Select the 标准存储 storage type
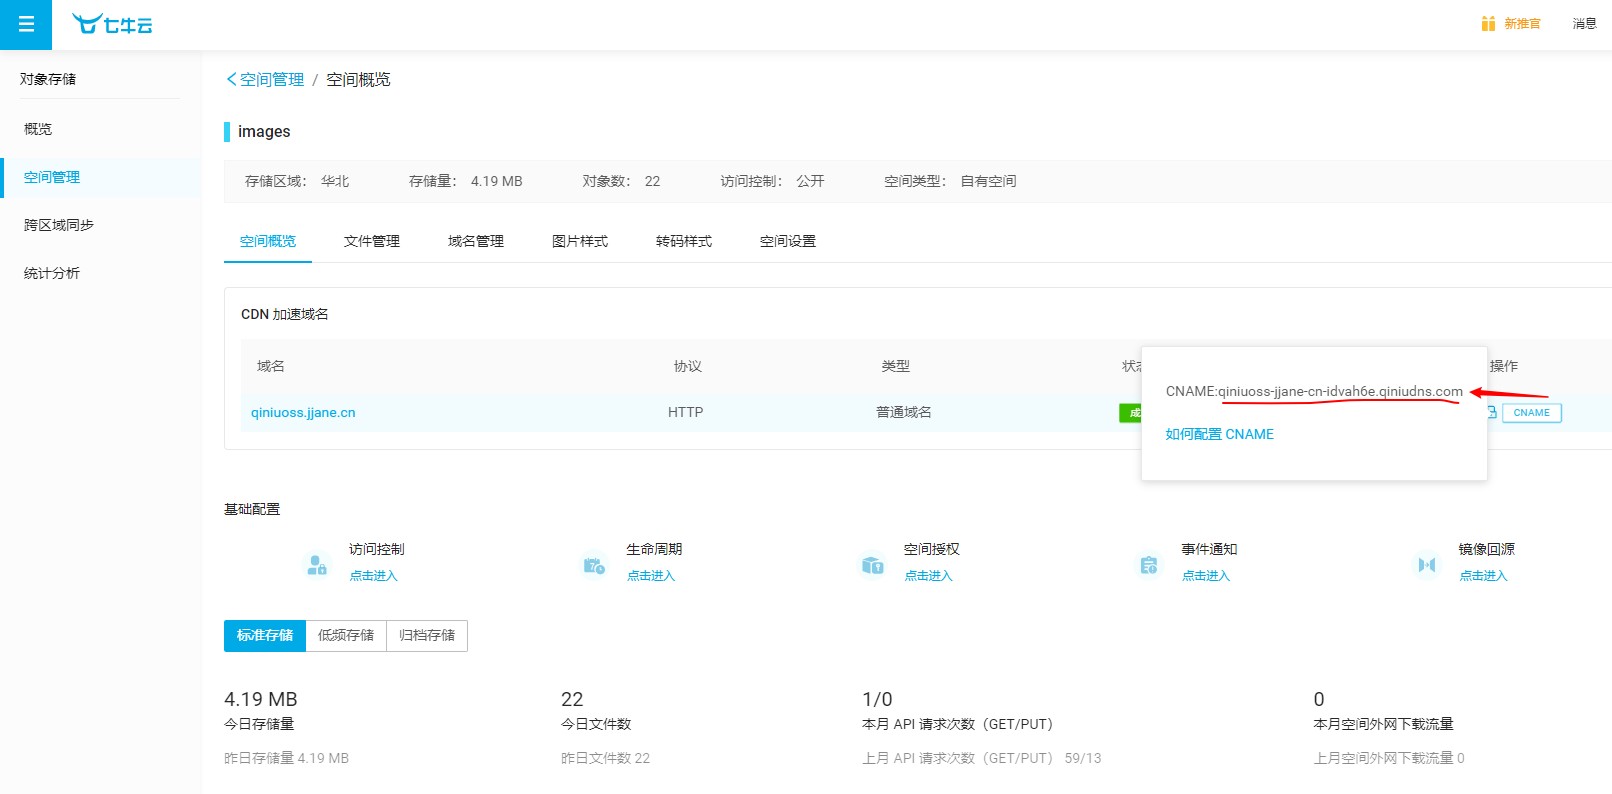 click(265, 636)
